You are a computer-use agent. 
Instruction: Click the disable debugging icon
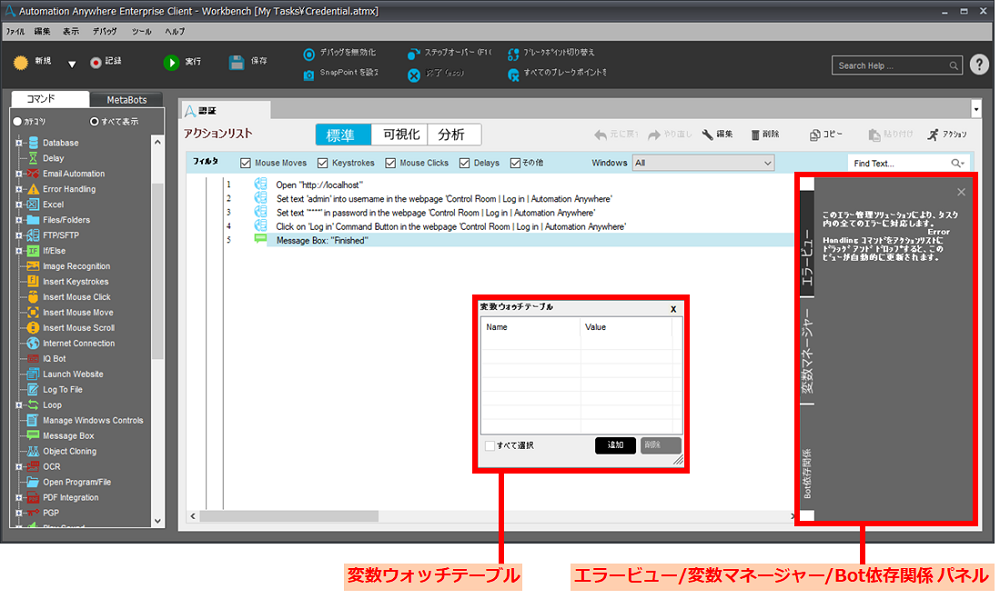coord(309,54)
